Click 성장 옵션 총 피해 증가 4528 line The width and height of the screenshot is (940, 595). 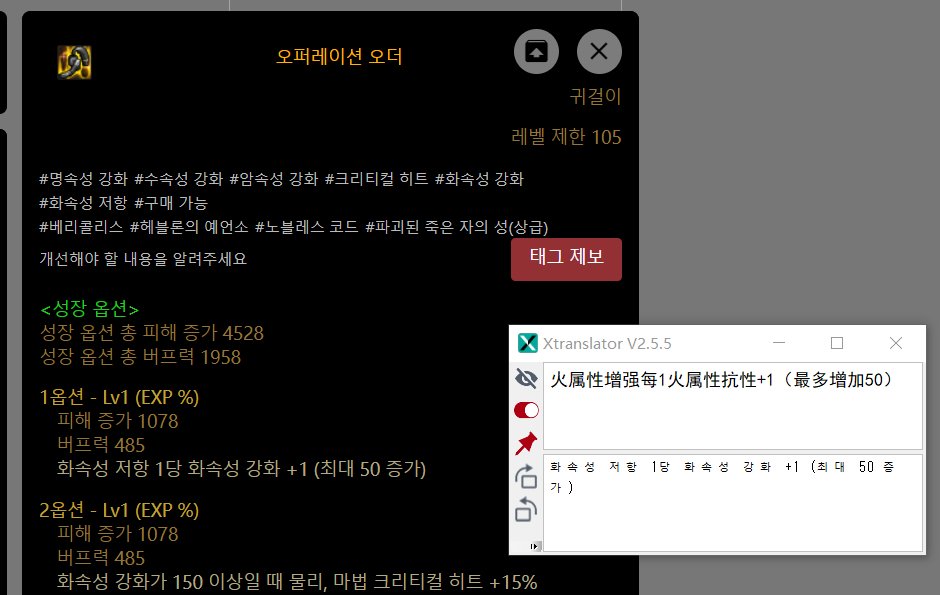tap(152, 333)
